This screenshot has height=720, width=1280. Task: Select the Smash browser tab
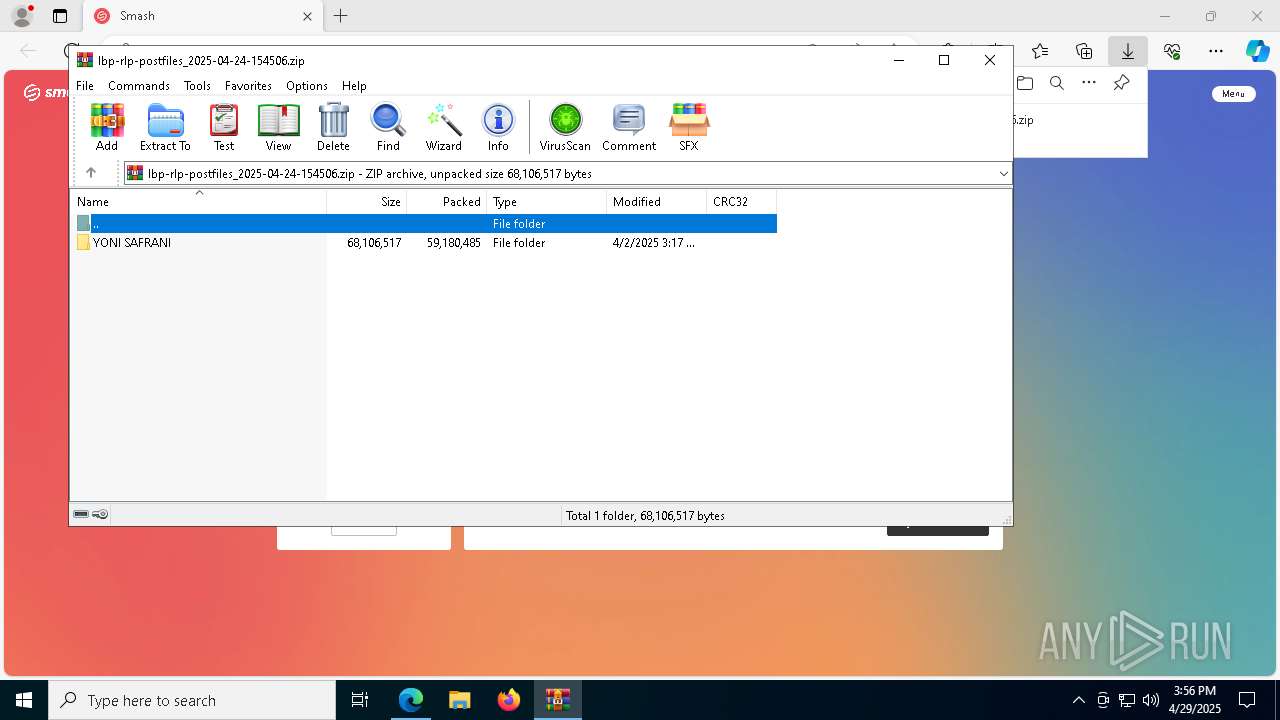click(x=203, y=16)
